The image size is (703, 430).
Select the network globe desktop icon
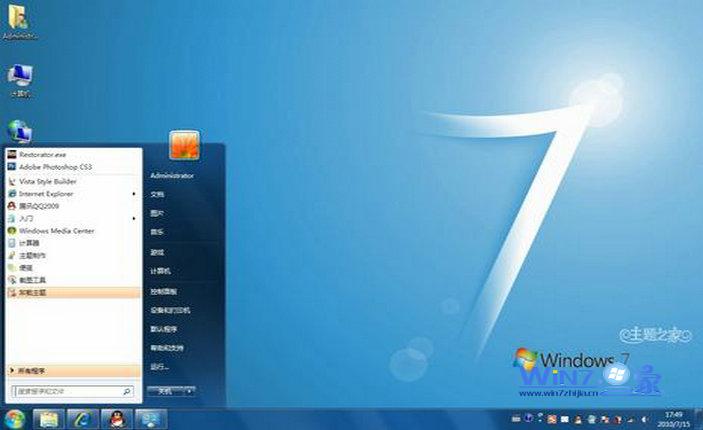tap(19, 131)
